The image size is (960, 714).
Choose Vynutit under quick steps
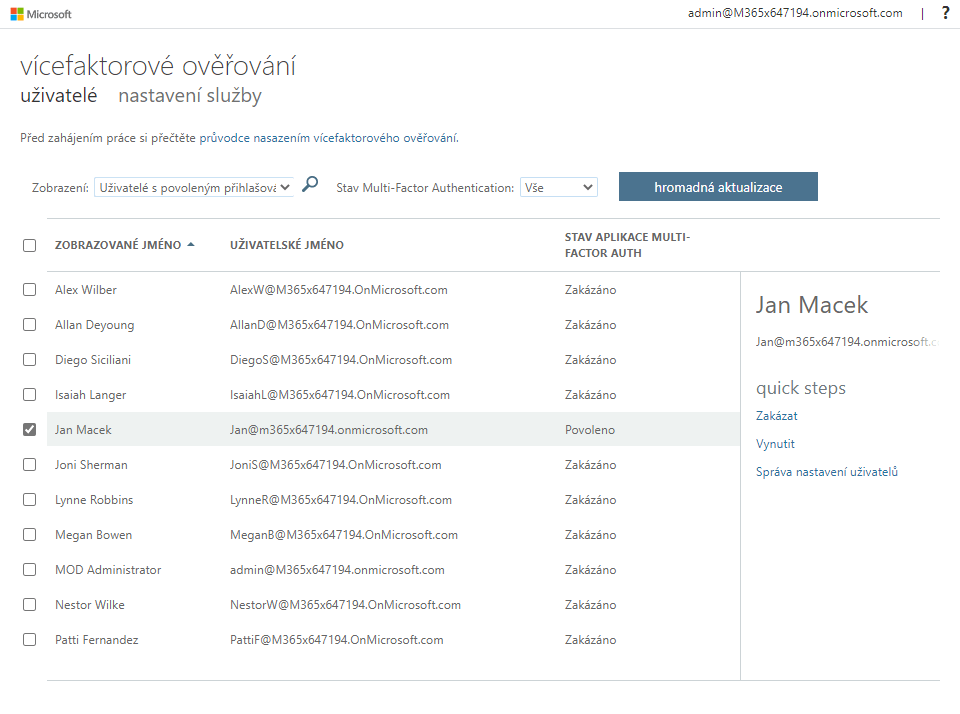tap(775, 444)
